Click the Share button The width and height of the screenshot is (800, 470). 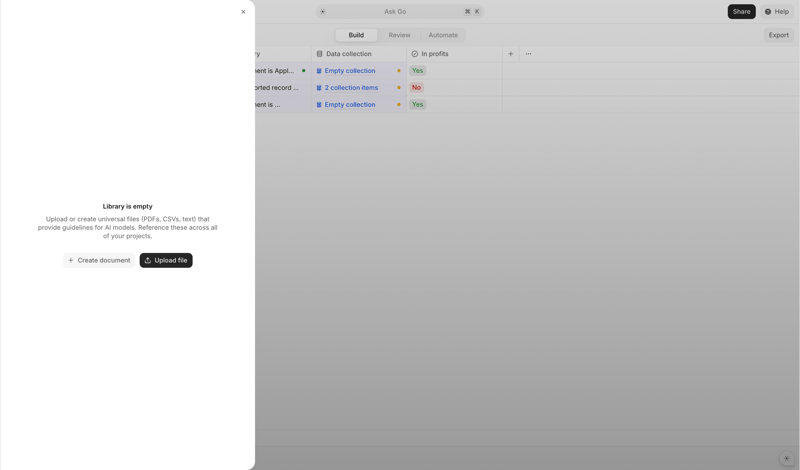(x=741, y=11)
